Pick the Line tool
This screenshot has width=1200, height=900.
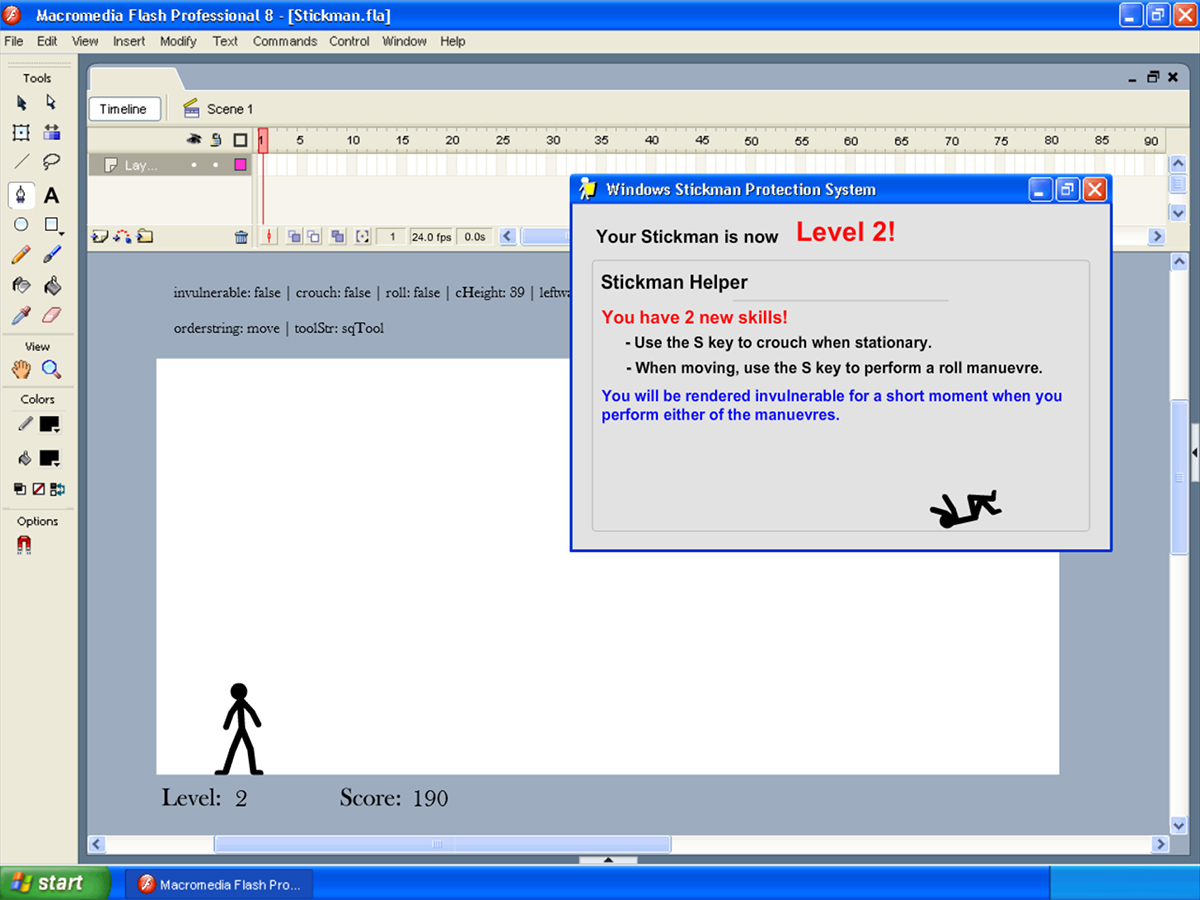[x=21, y=161]
